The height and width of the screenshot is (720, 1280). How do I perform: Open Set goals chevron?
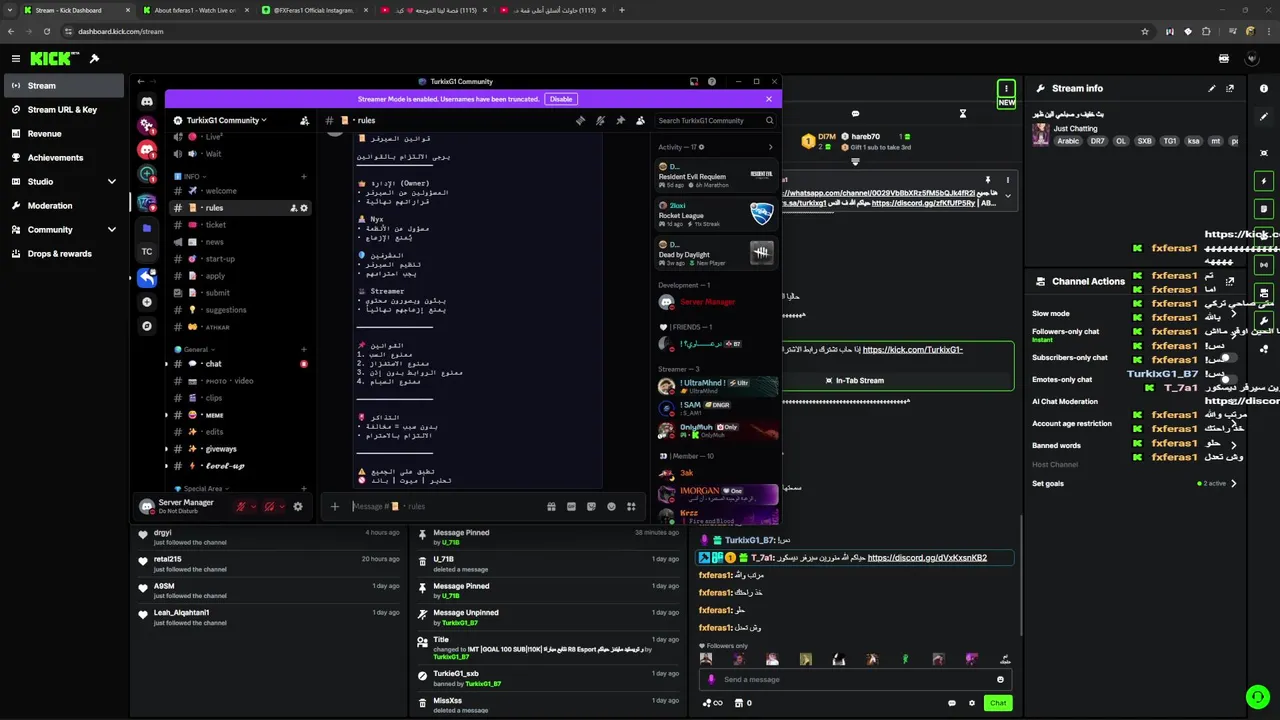click(1233, 483)
